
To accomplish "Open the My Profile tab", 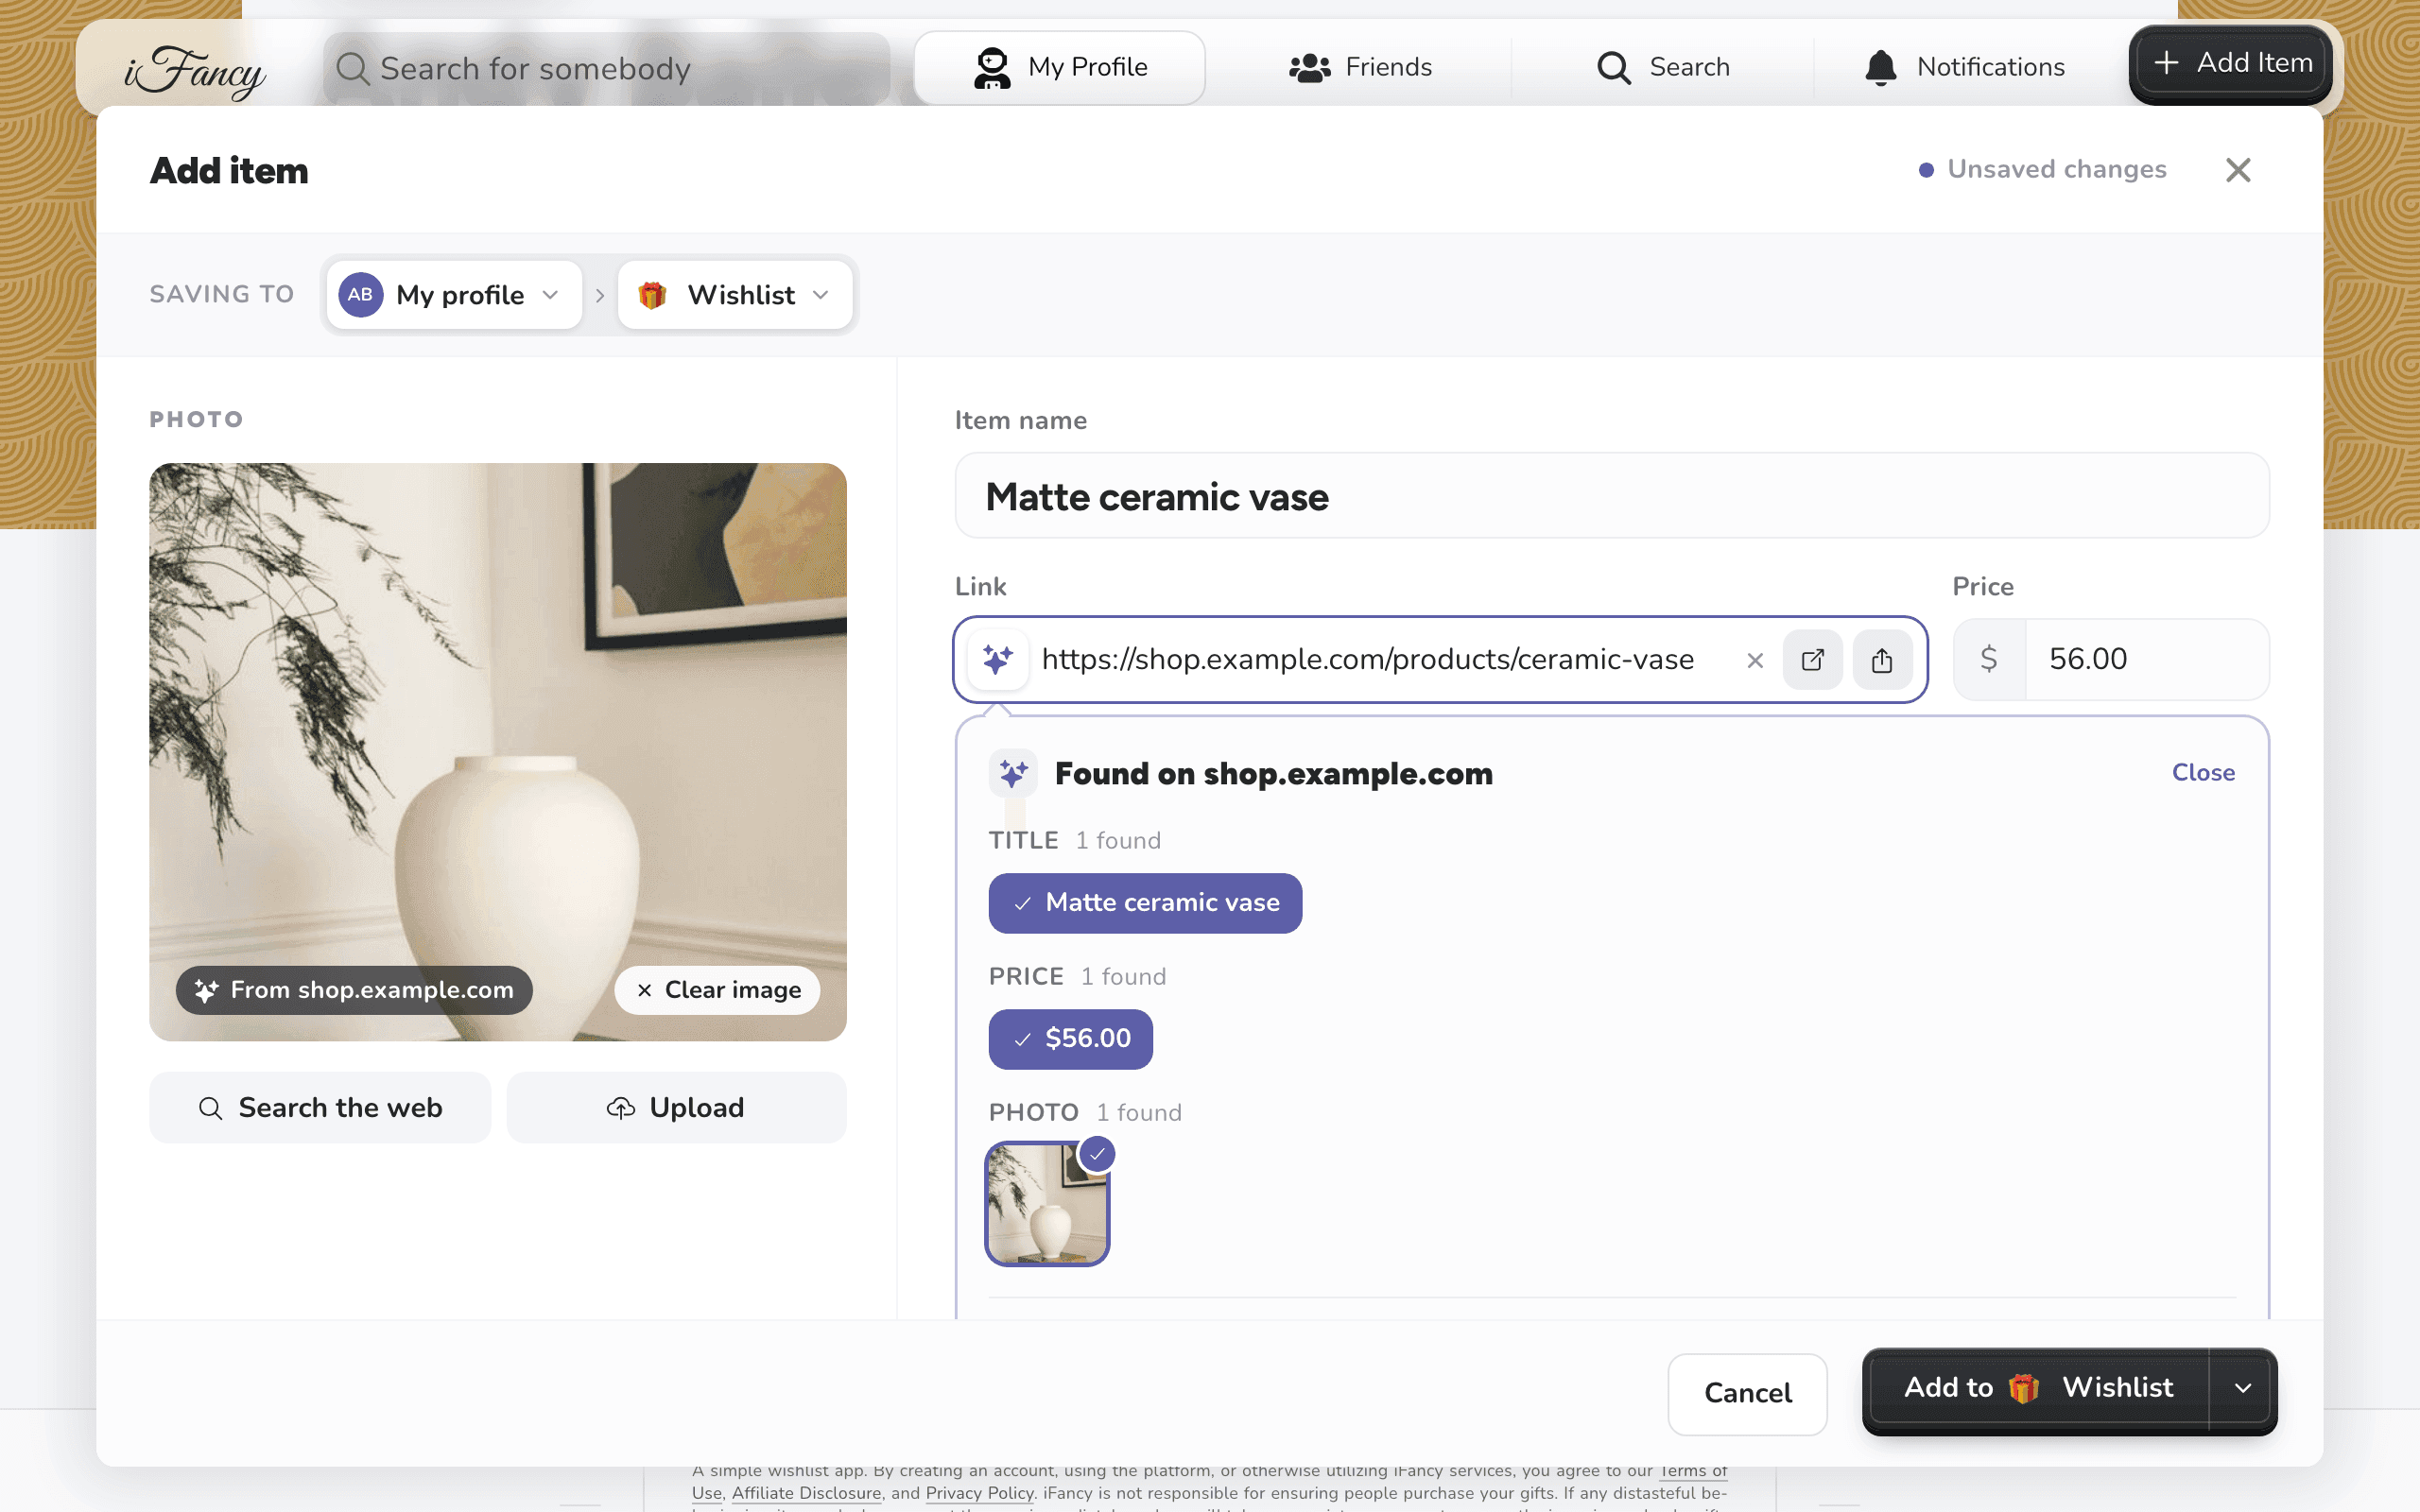I will [1059, 67].
